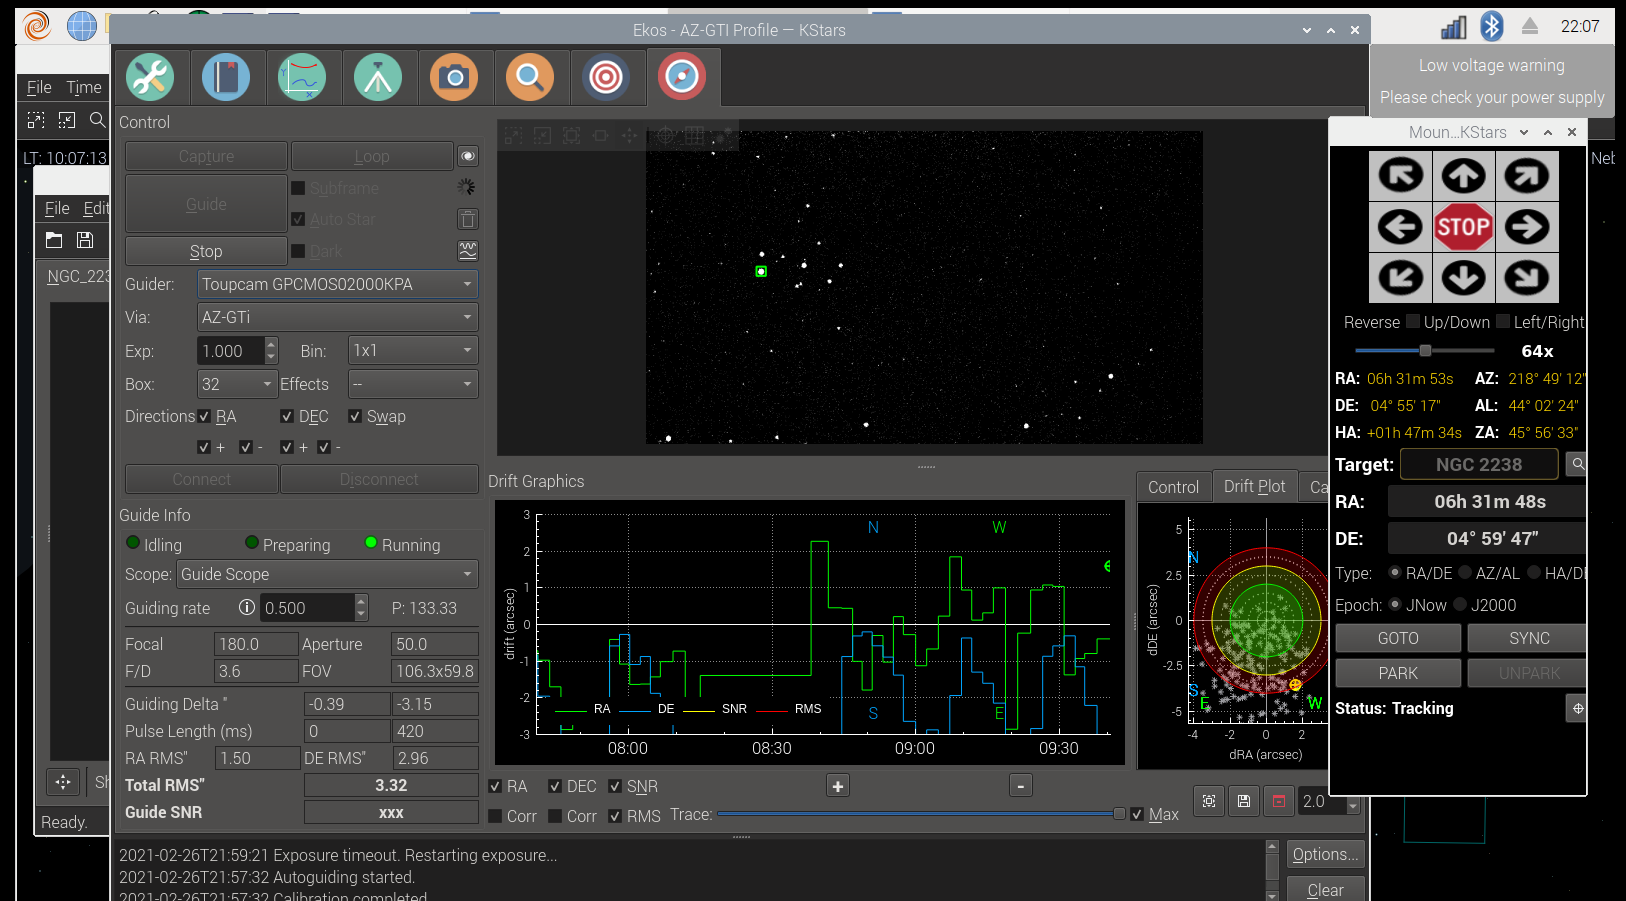Toggle the SNR graph checkbox

tap(615, 787)
